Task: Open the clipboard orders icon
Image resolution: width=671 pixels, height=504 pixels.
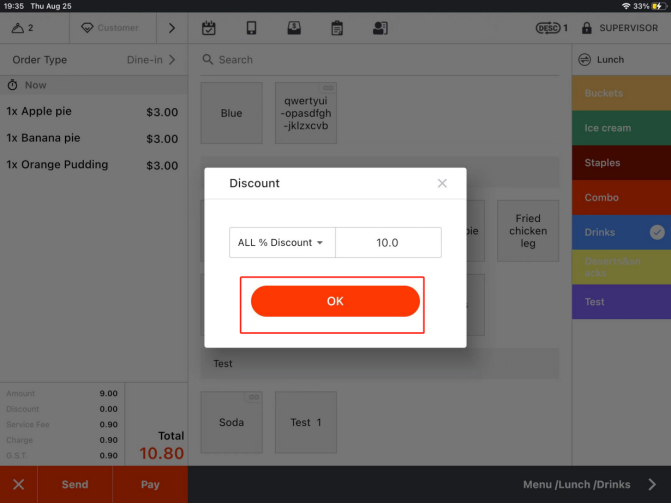Action: pos(337,28)
